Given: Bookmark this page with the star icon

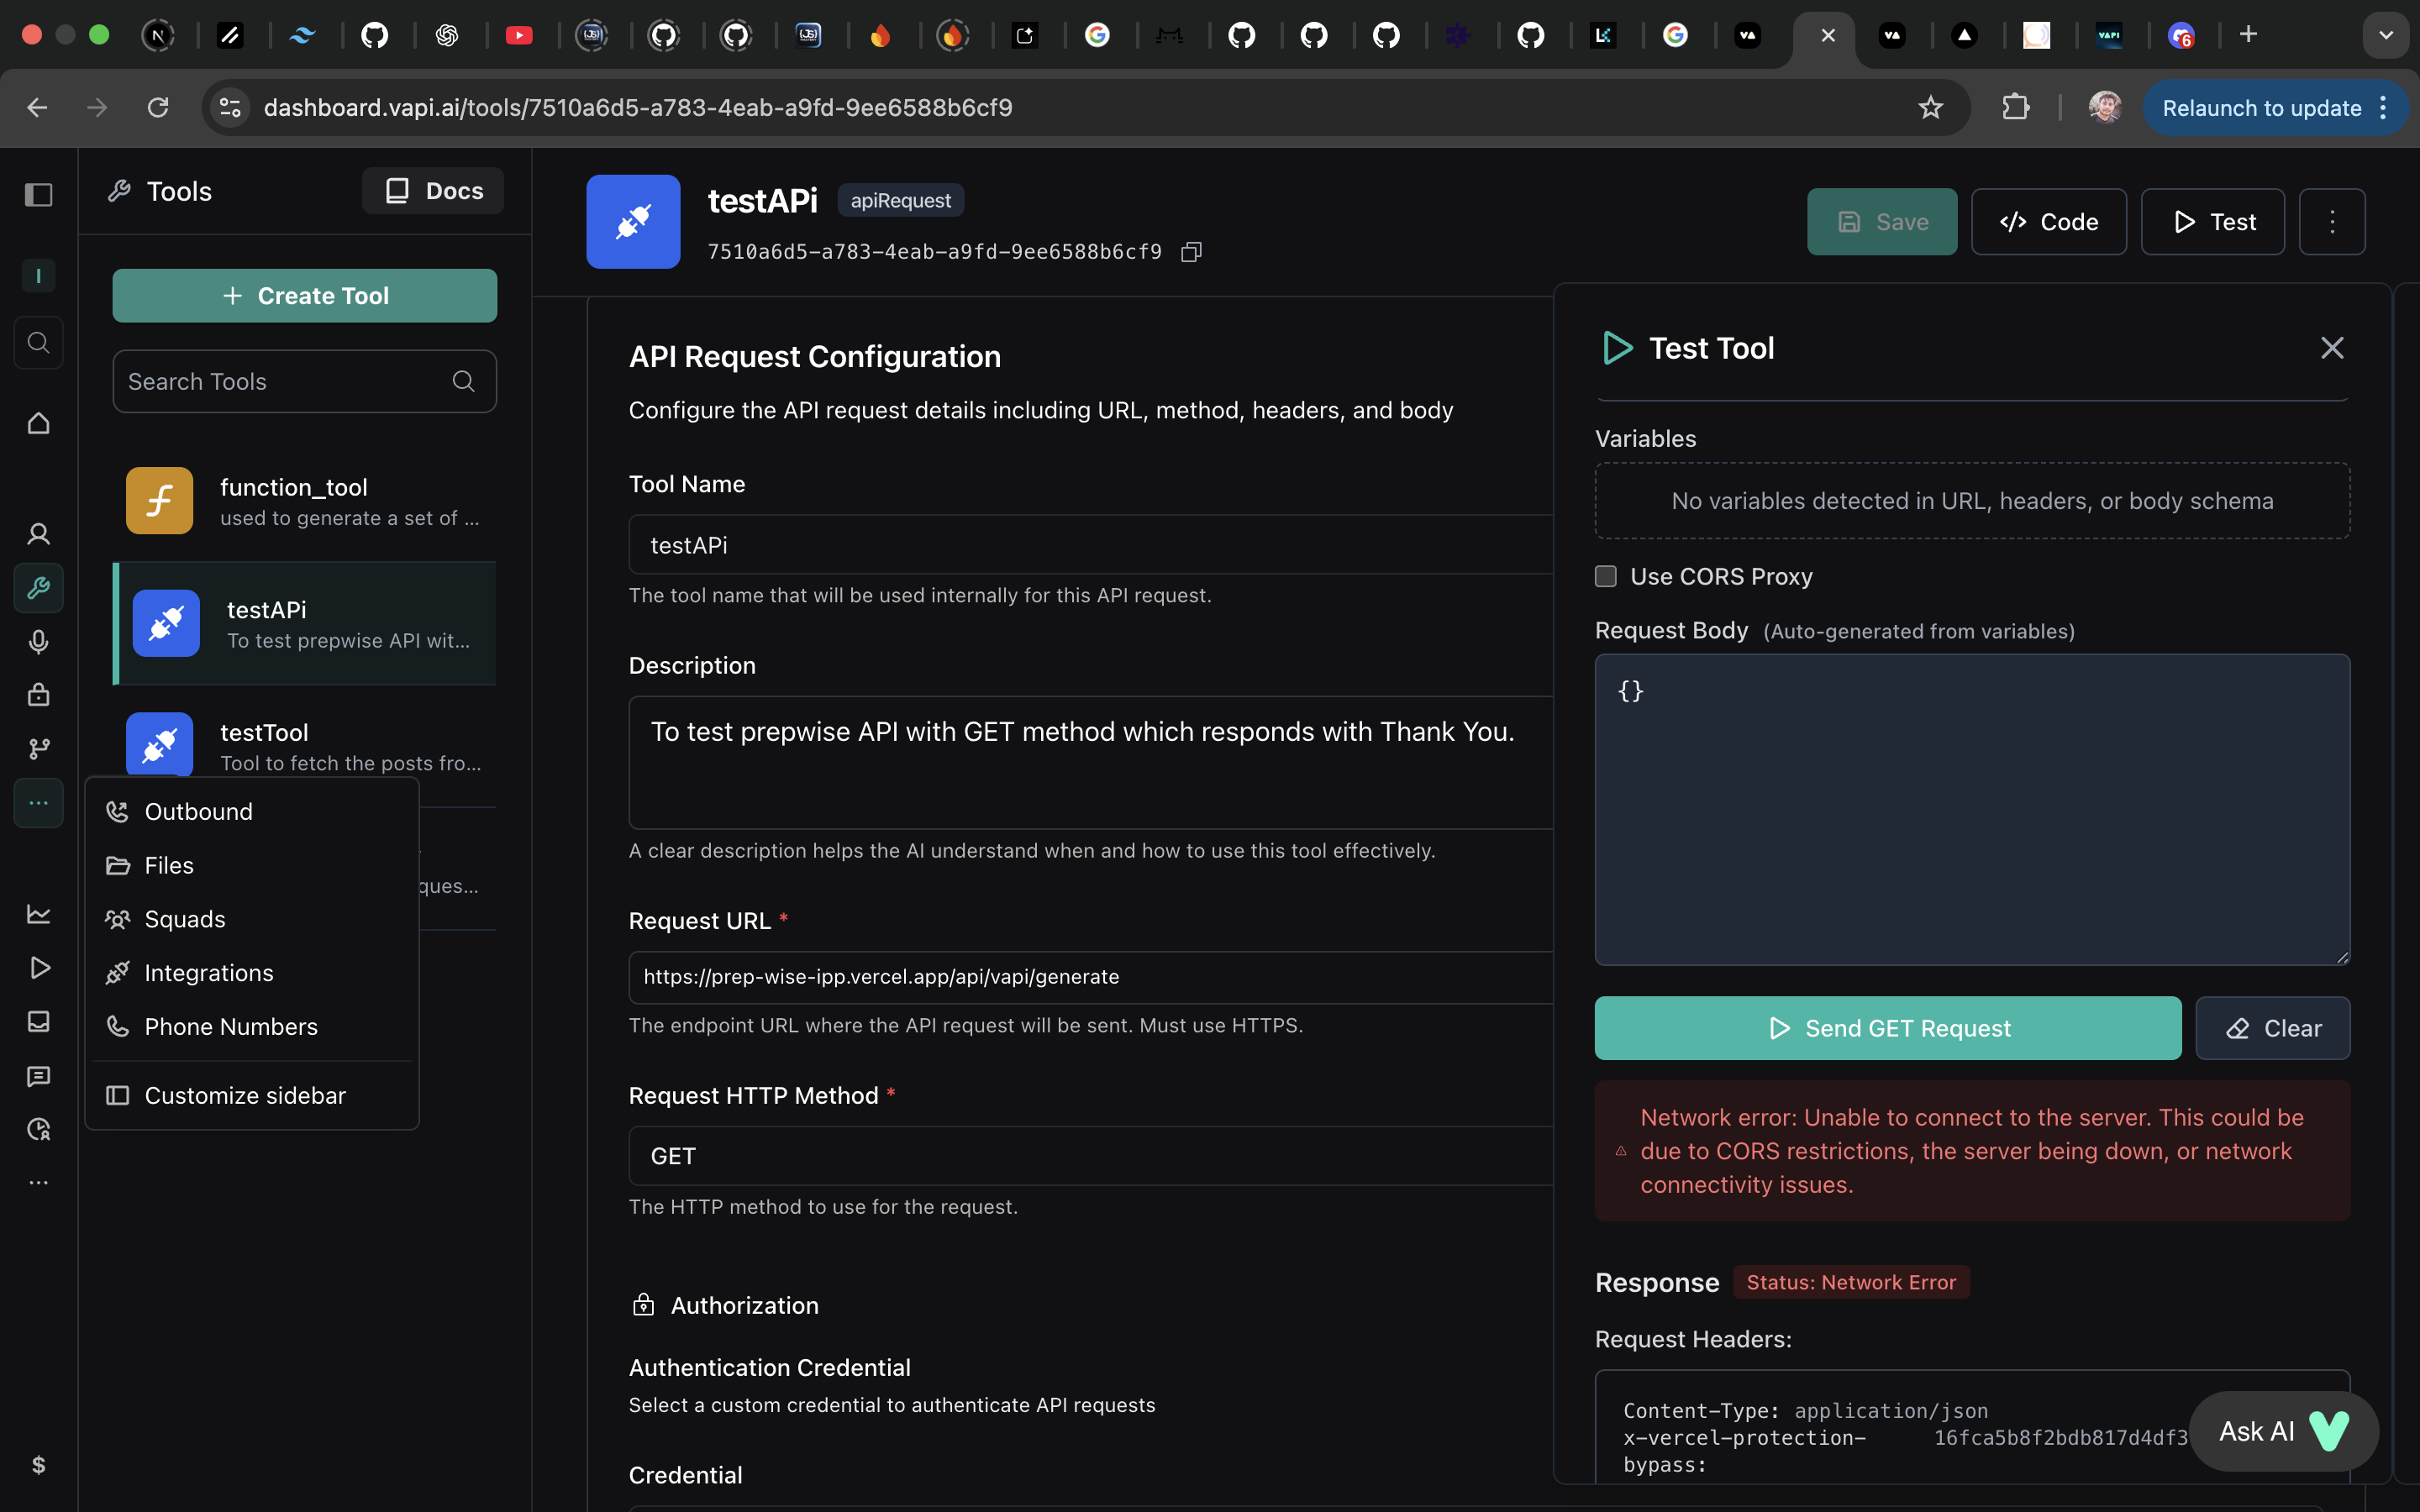Looking at the screenshot, I should tap(1930, 108).
